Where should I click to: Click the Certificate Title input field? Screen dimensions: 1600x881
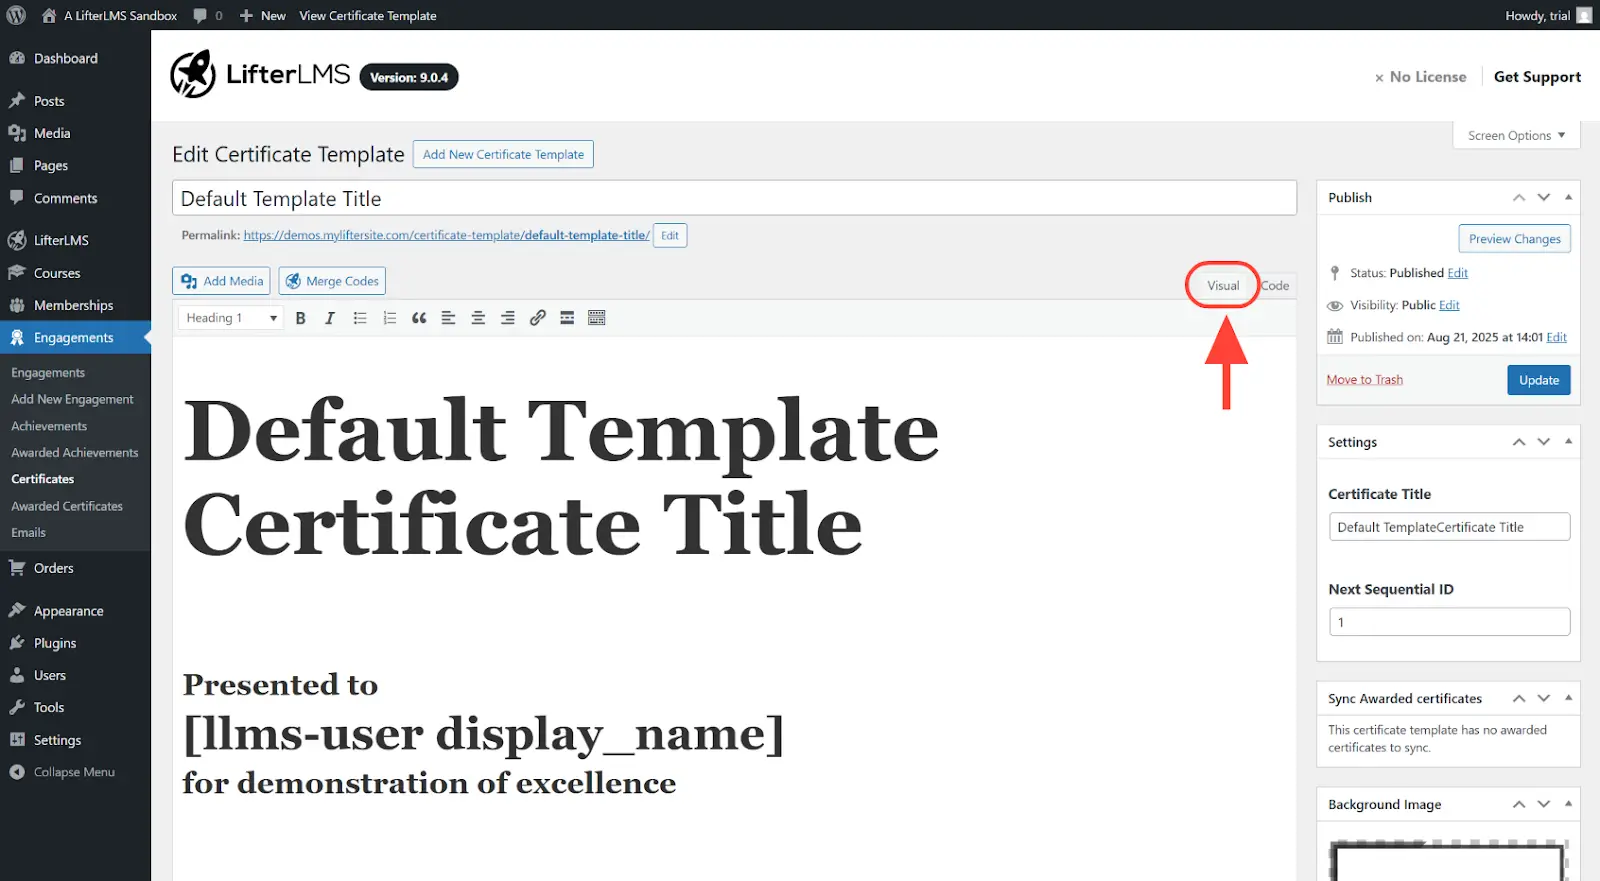click(1449, 527)
